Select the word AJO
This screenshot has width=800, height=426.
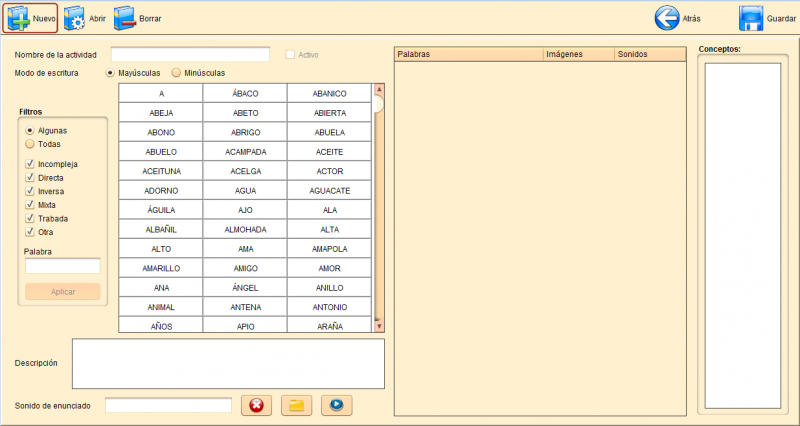[x=245, y=210]
